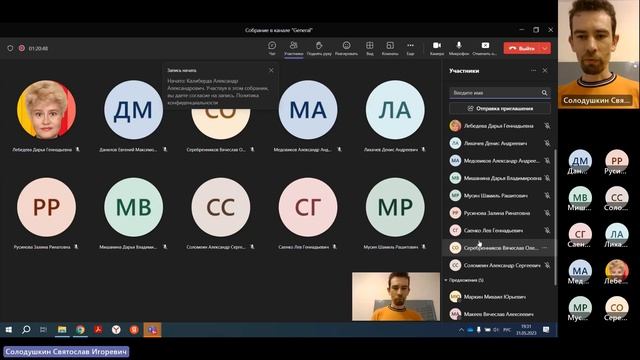
Task: Leave the meeting with Выйти button
Action: pos(522,48)
